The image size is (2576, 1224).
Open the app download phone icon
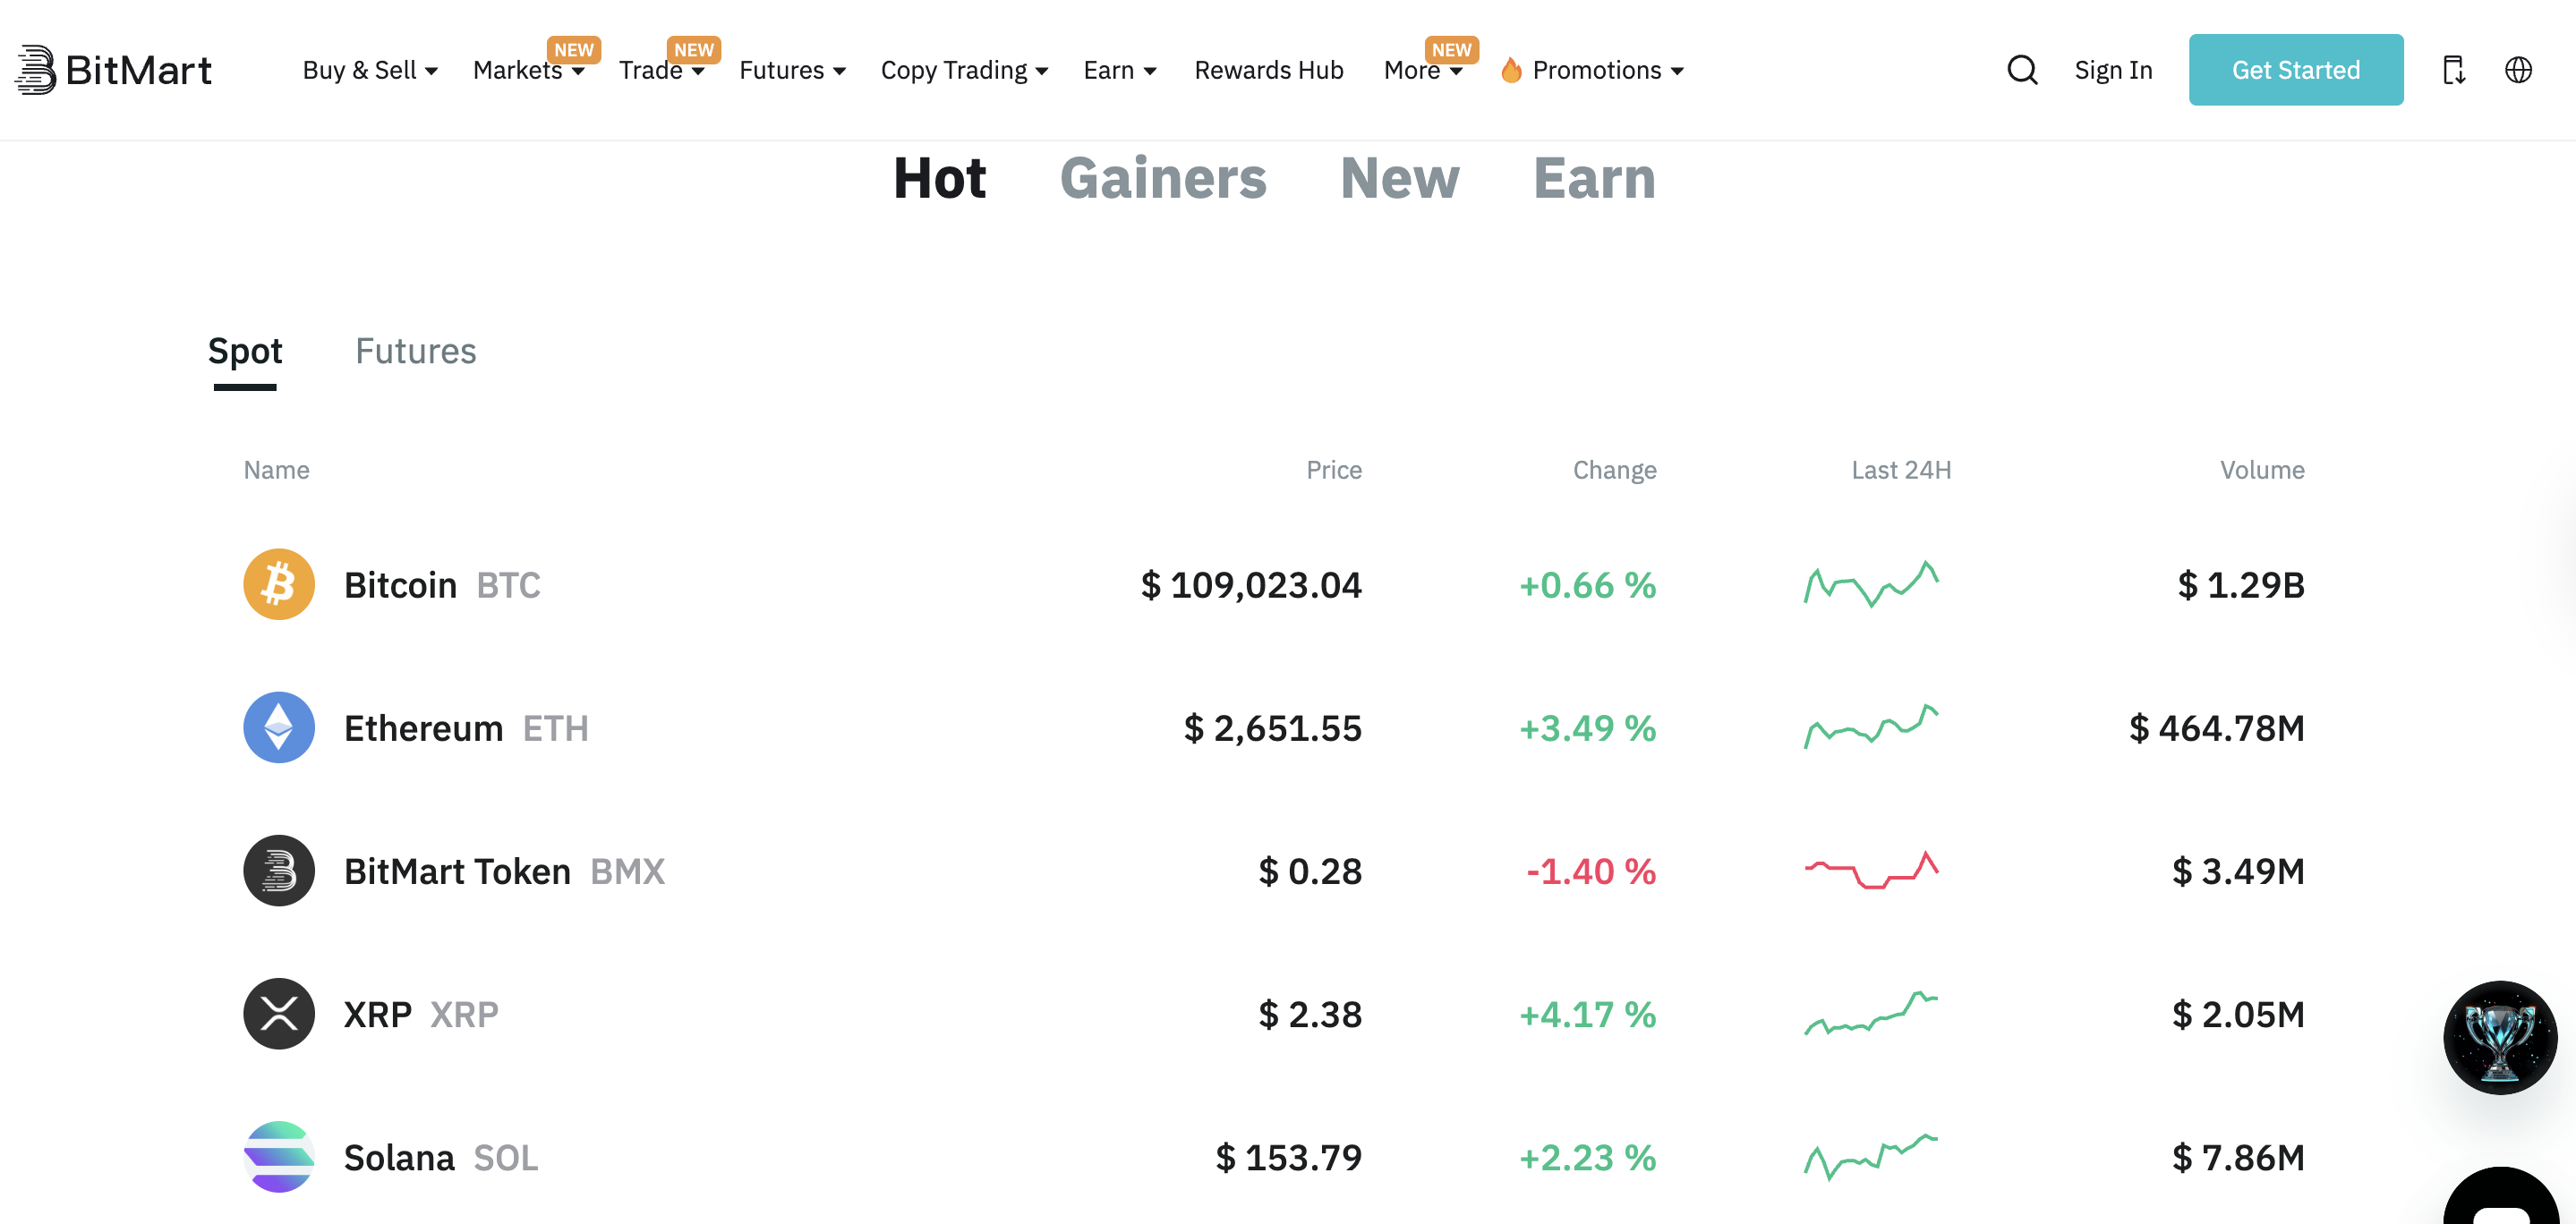tap(2453, 70)
